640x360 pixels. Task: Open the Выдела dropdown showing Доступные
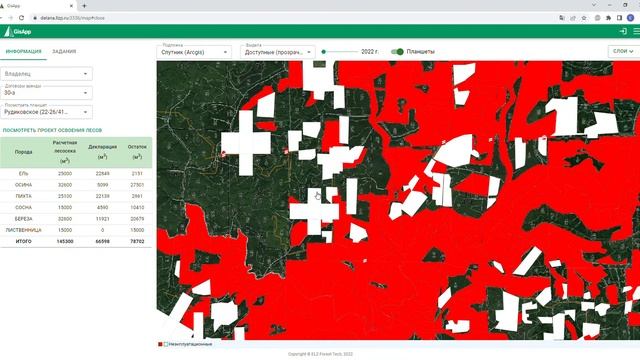[x=278, y=52]
